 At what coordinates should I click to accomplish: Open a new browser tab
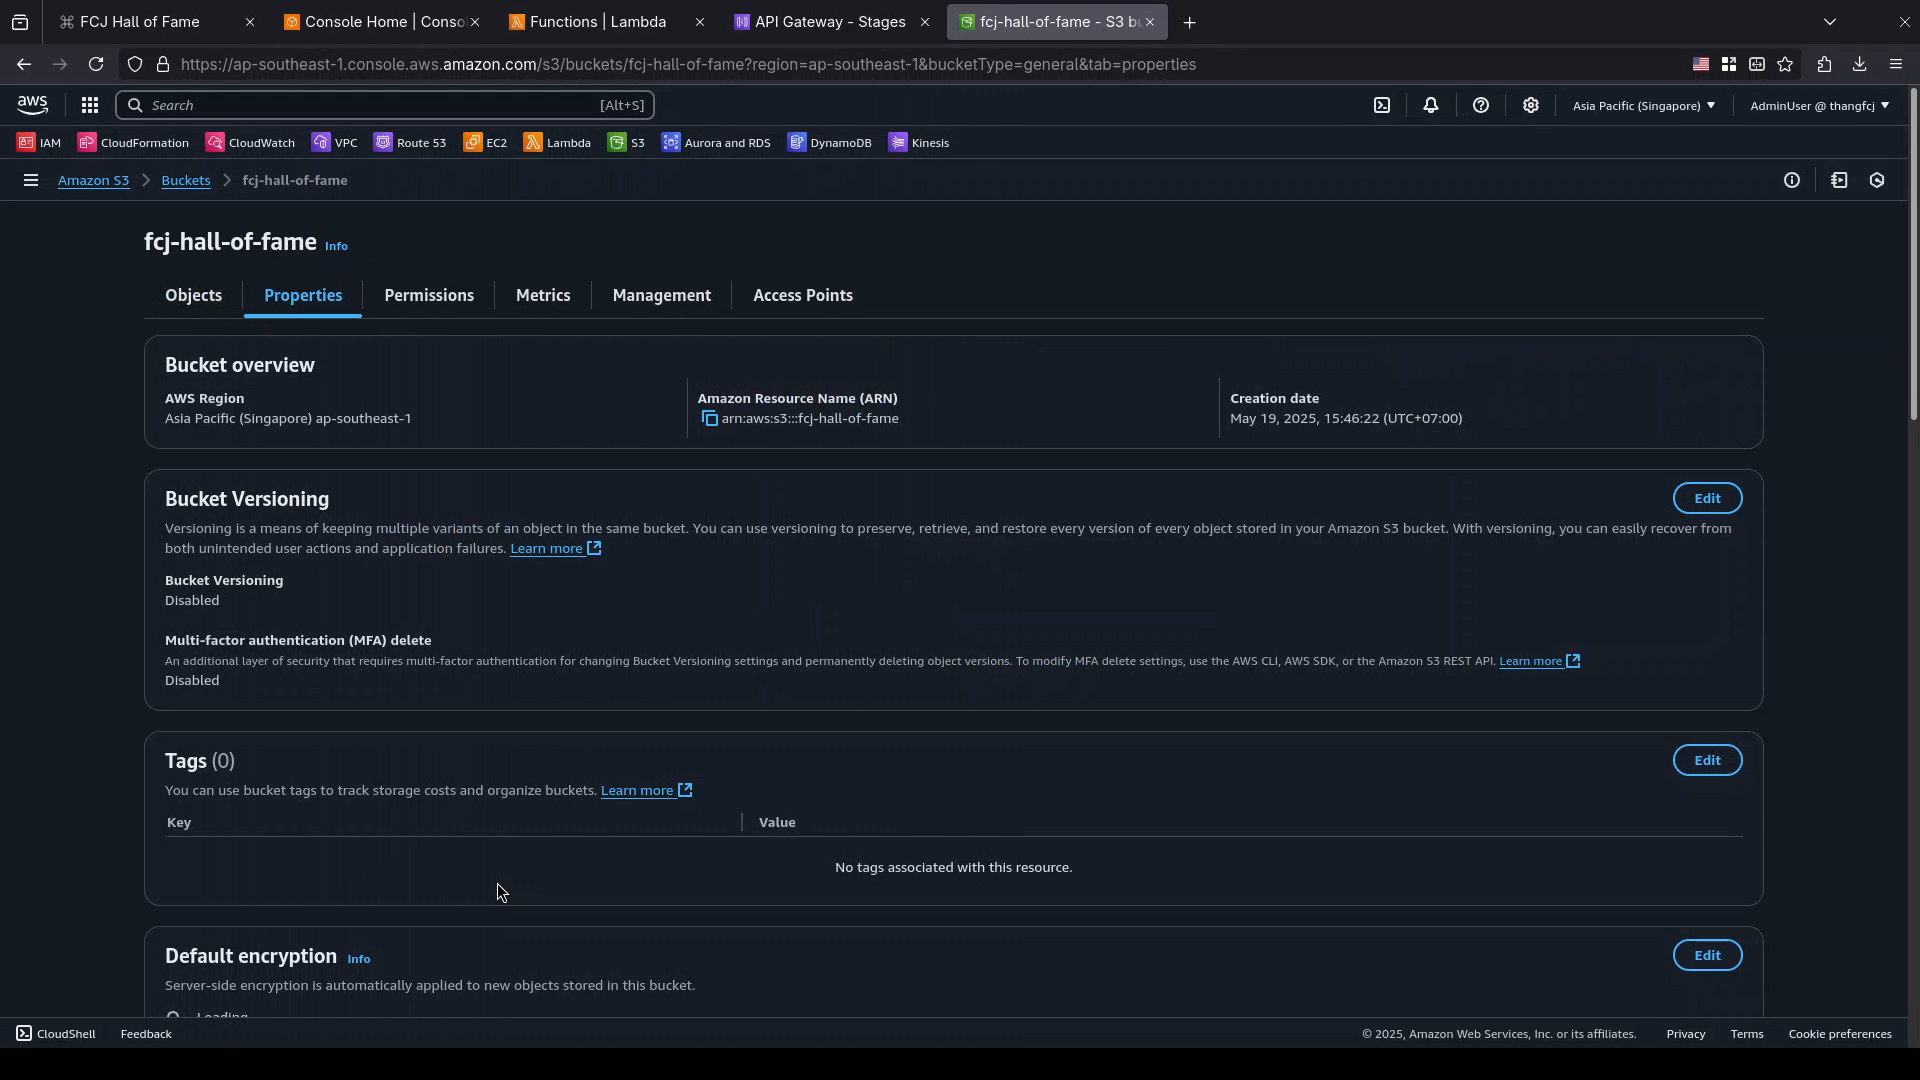[1189, 22]
